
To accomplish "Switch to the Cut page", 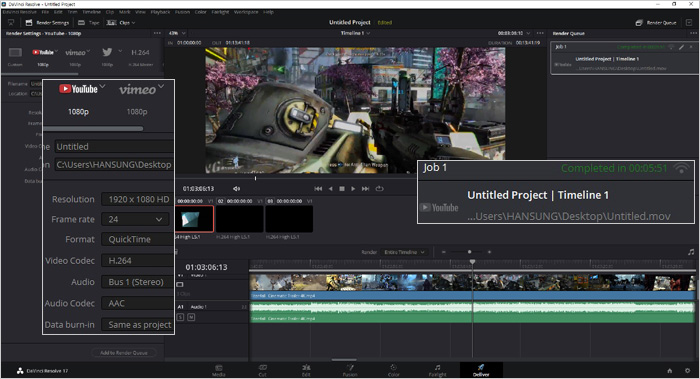I will point(262,371).
